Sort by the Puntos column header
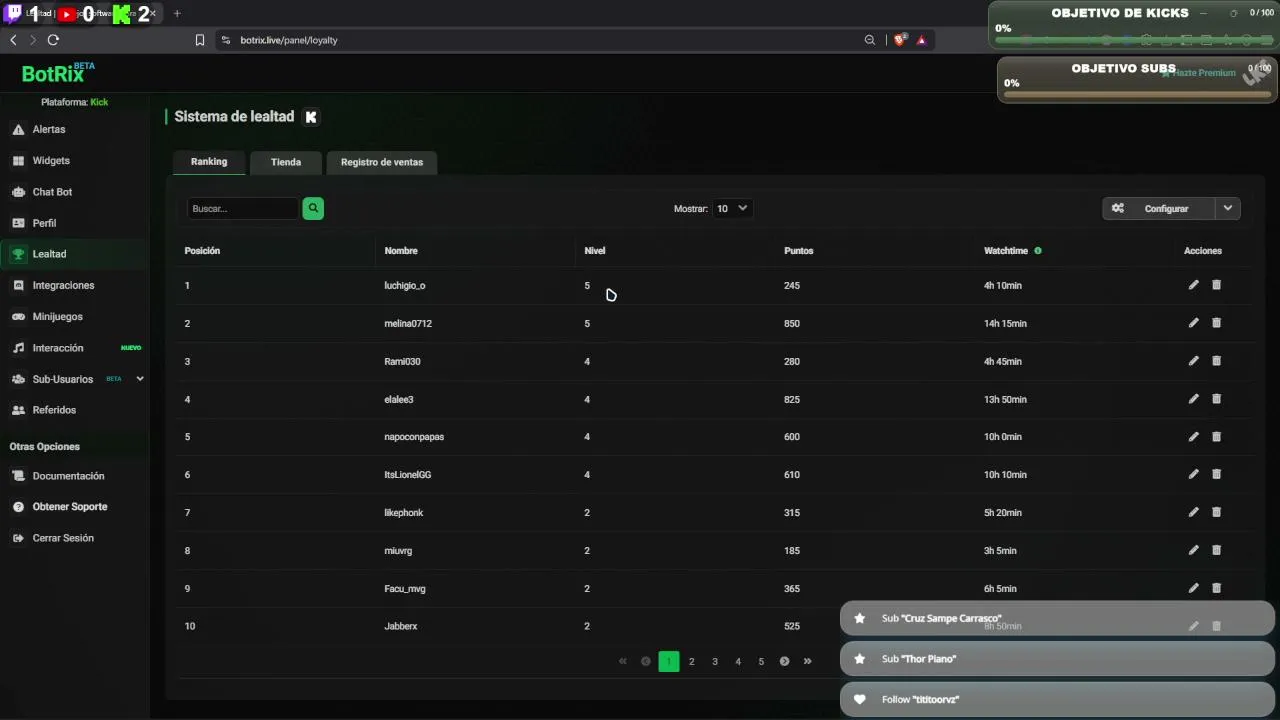Image resolution: width=1280 pixels, height=720 pixels. coord(799,251)
